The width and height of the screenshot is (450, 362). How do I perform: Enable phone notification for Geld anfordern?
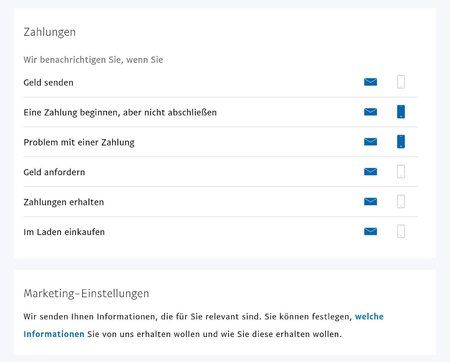pos(401,172)
